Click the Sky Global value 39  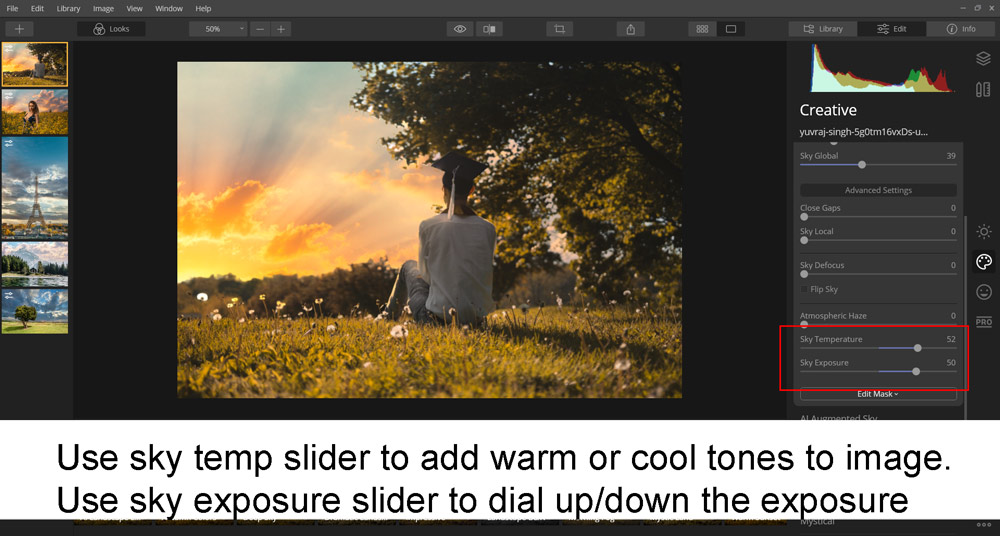point(951,156)
